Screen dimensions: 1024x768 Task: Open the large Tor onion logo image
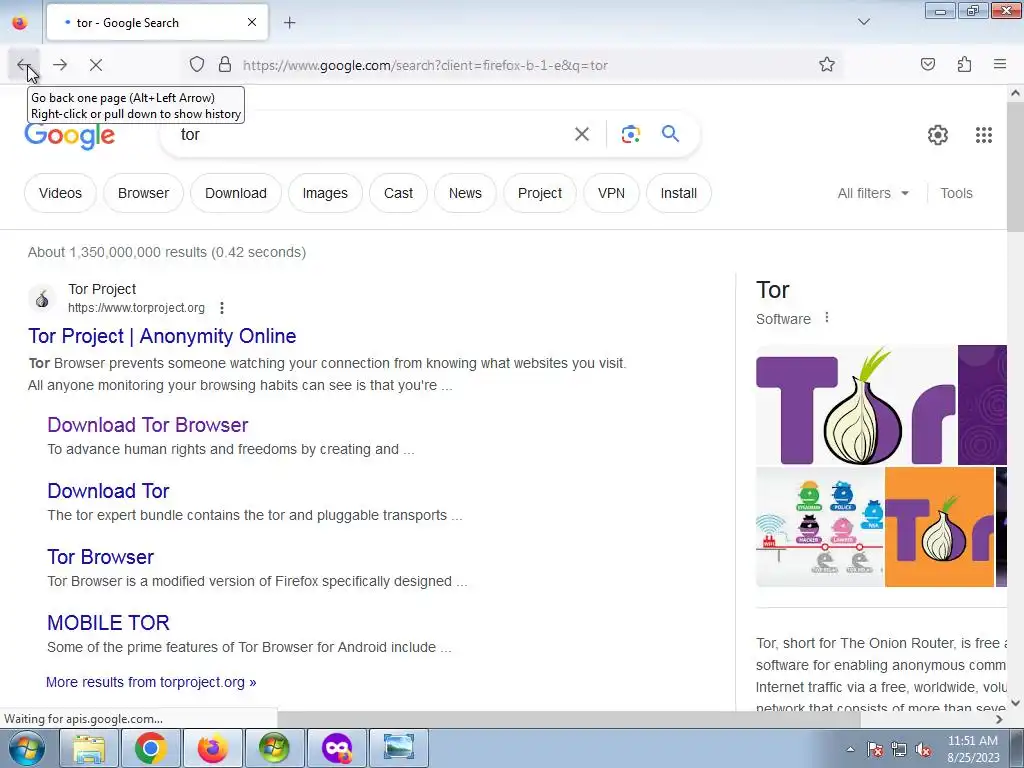(x=856, y=405)
